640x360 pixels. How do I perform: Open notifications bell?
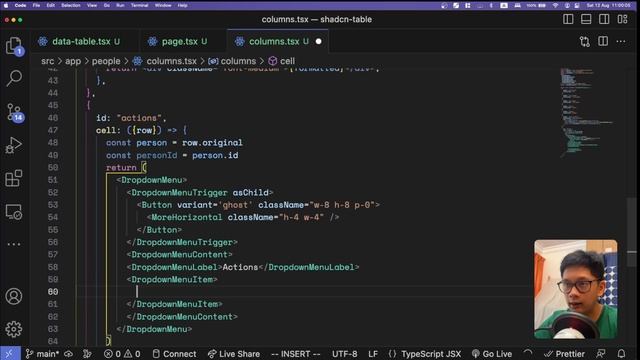(621, 353)
